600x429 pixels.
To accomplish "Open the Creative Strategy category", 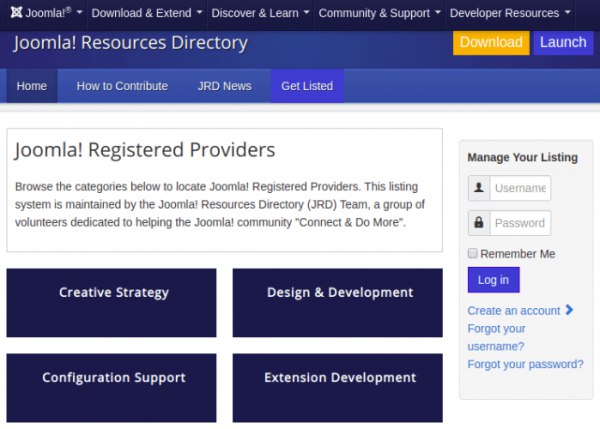I will click(x=111, y=303).
